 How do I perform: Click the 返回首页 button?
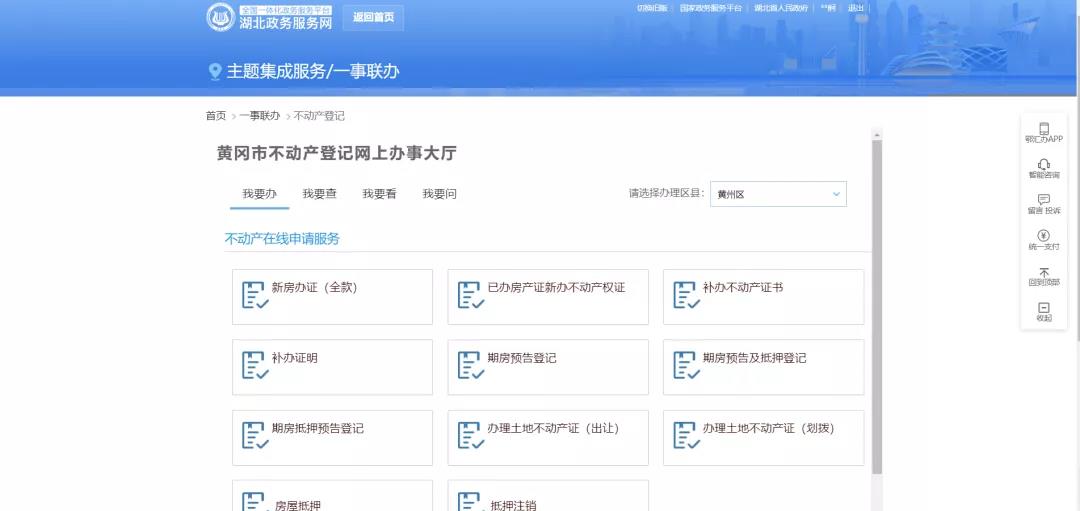pyautogui.click(x=374, y=17)
